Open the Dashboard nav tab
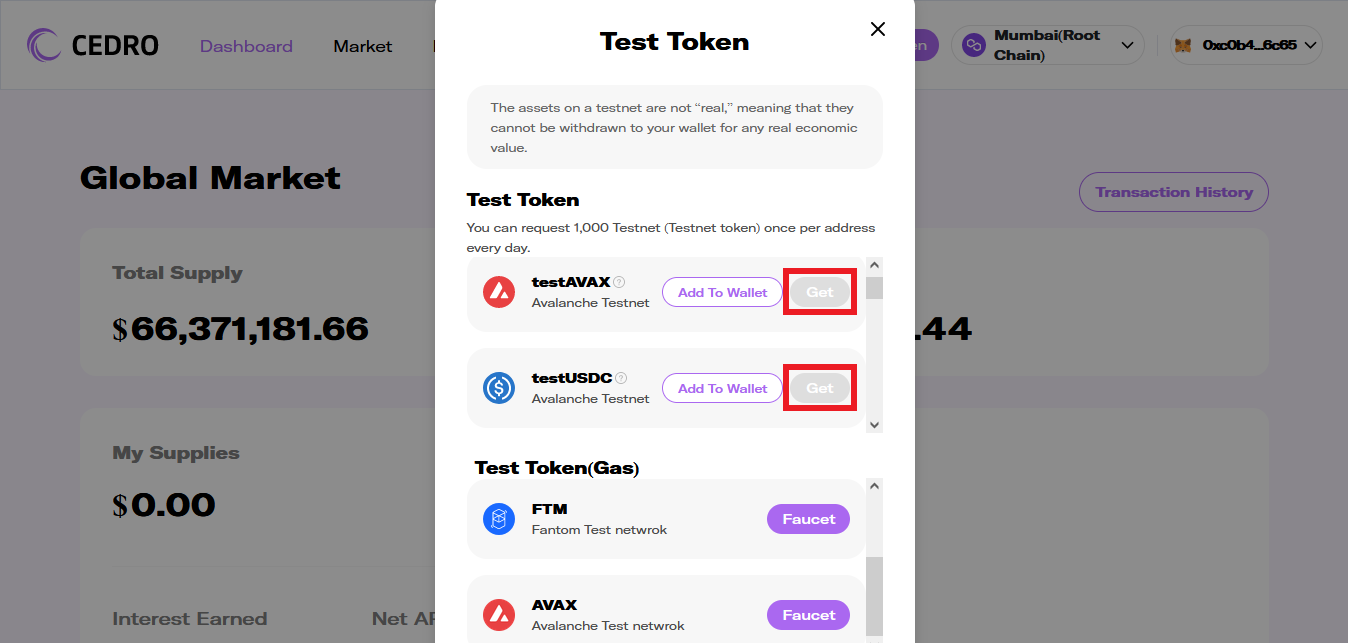The image size is (1348, 643). pos(246,46)
